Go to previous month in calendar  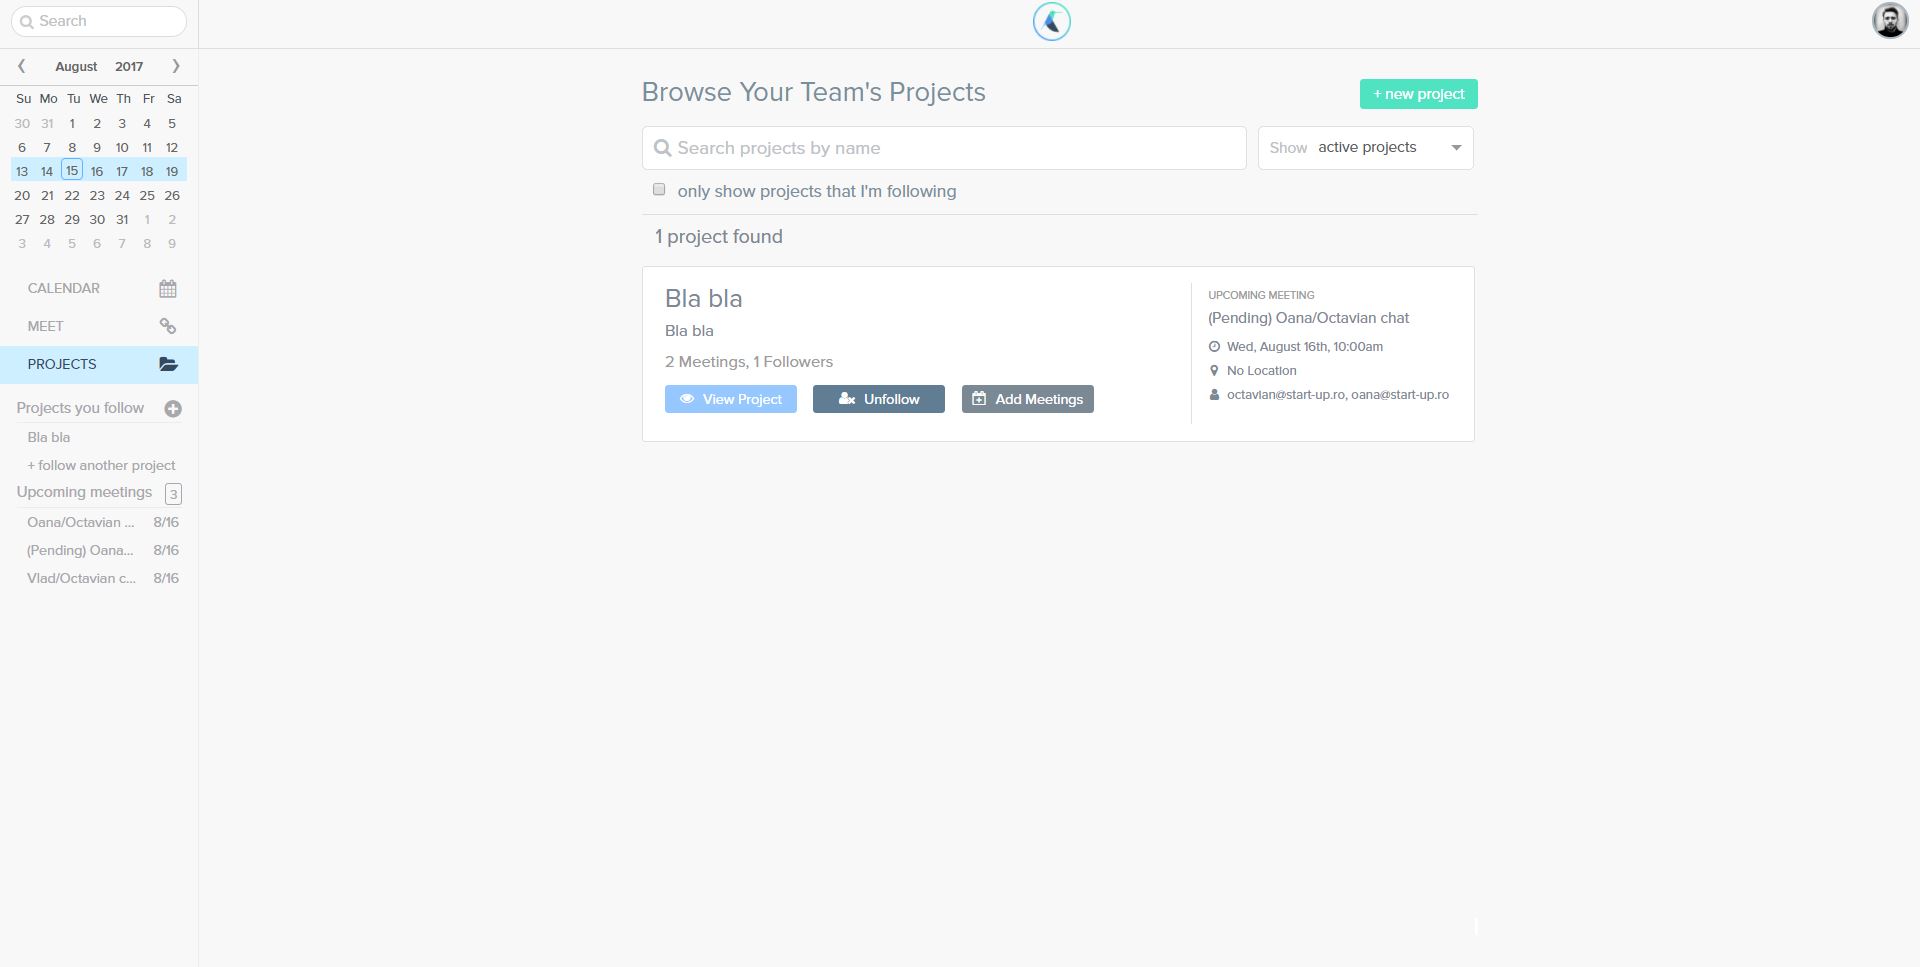click(21, 66)
